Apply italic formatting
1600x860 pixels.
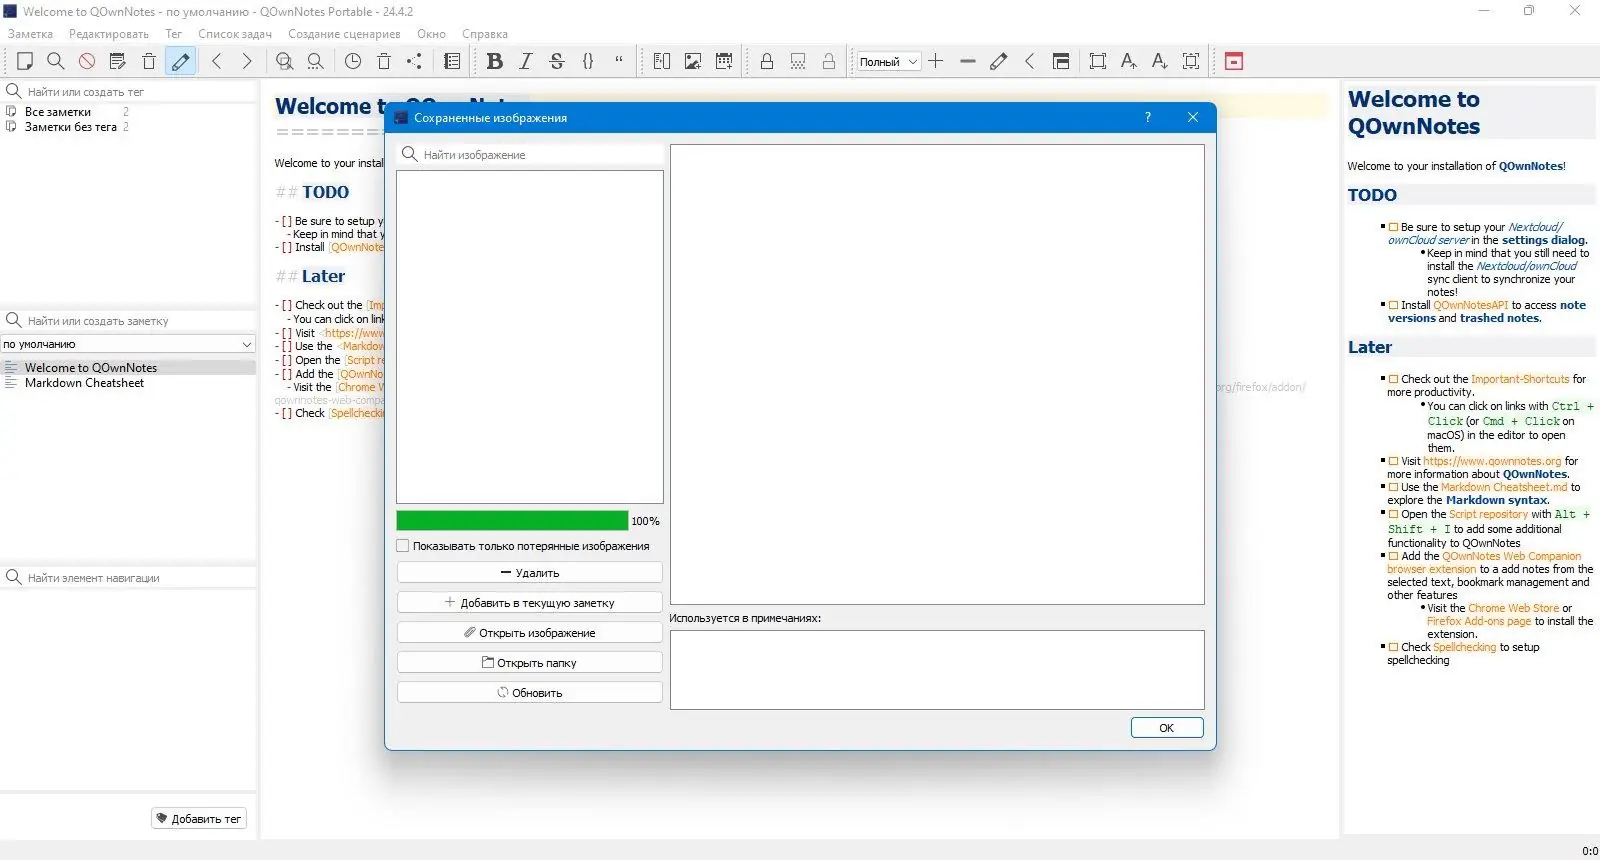(x=526, y=61)
